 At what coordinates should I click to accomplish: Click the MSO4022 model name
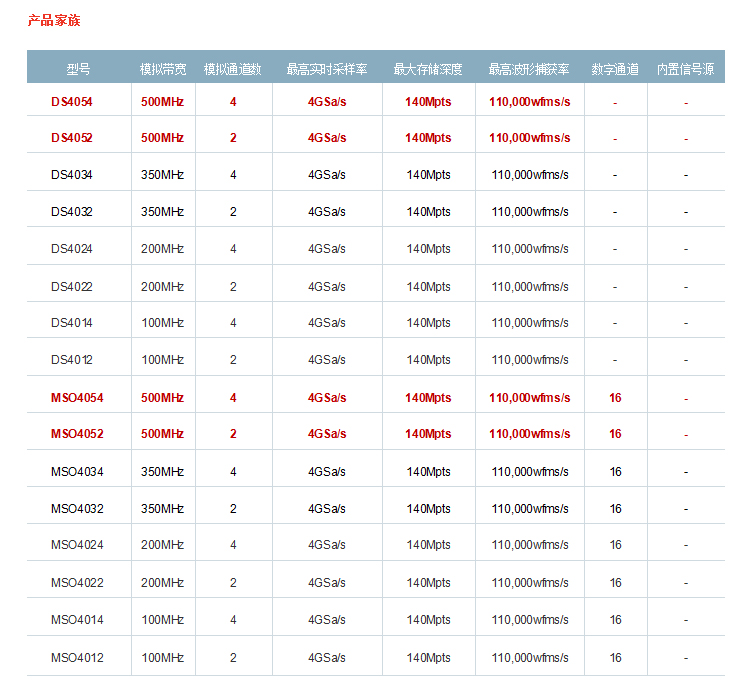pos(77,583)
